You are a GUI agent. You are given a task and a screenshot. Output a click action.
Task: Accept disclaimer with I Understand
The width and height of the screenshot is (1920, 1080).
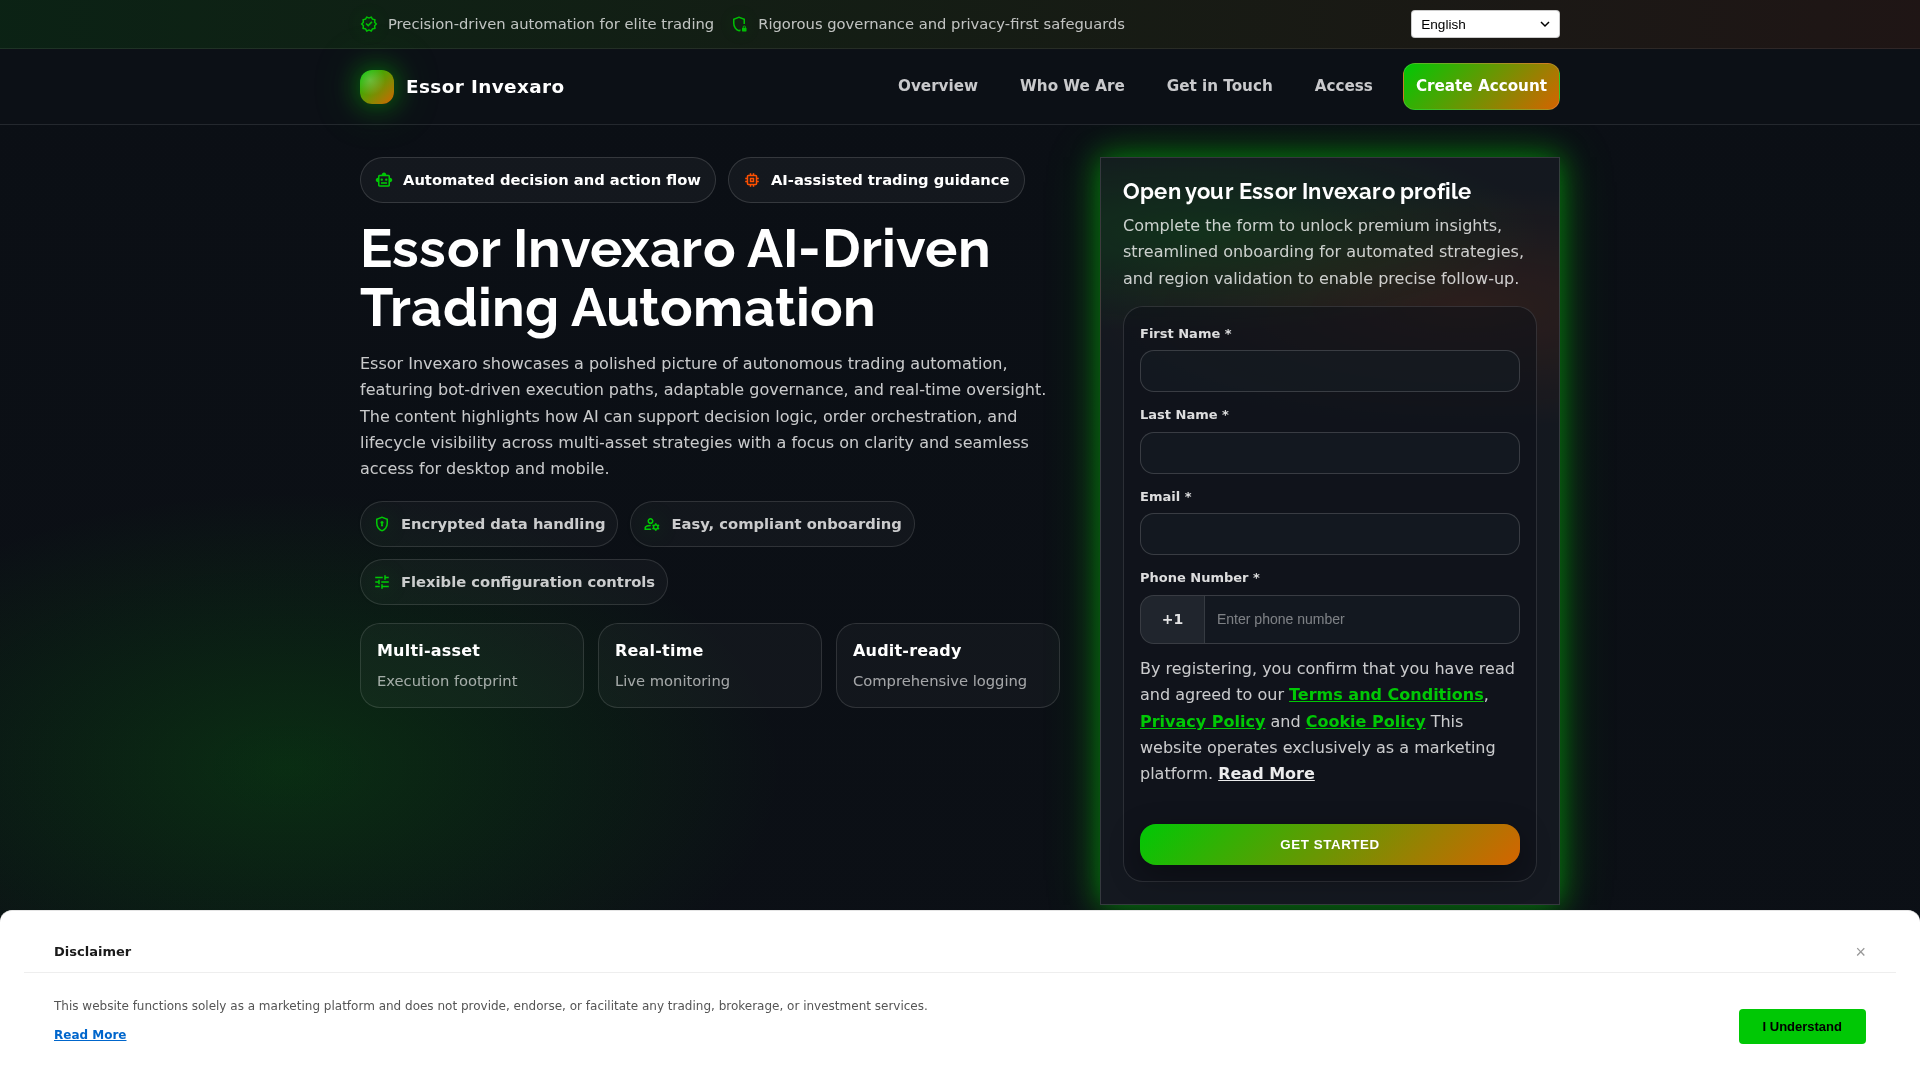point(1802,1027)
